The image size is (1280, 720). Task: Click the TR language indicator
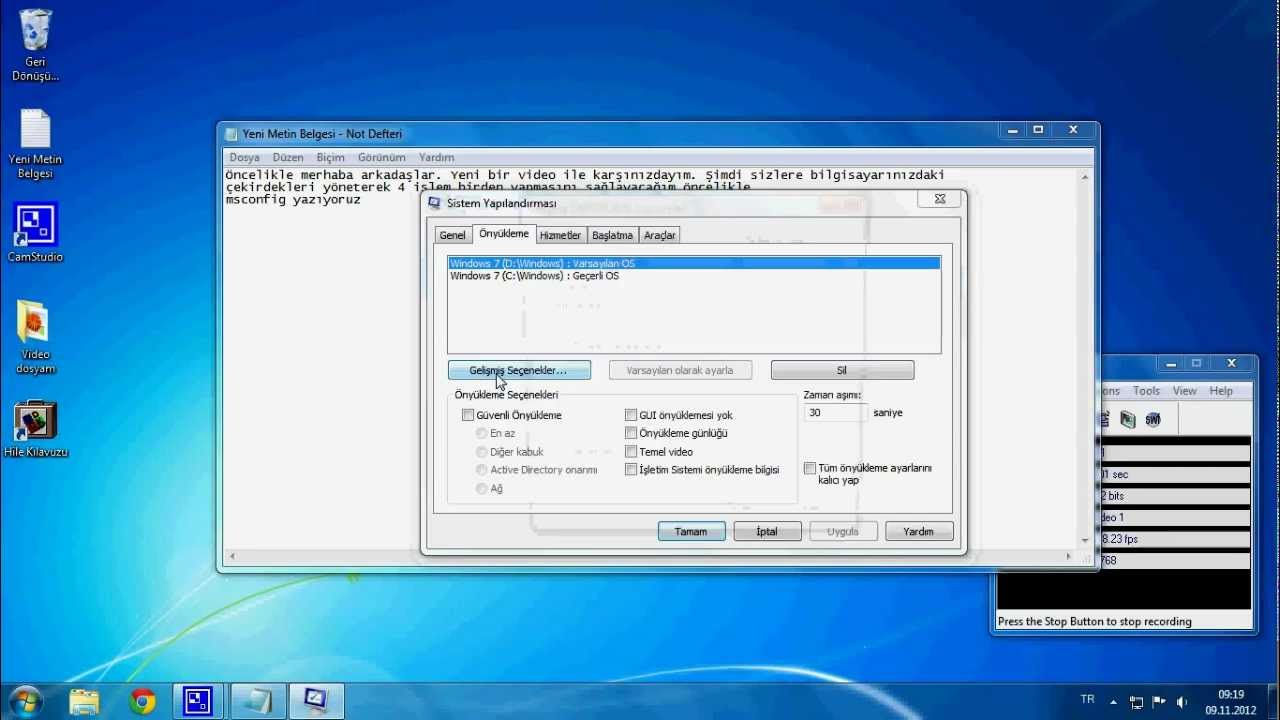coord(1088,699)
